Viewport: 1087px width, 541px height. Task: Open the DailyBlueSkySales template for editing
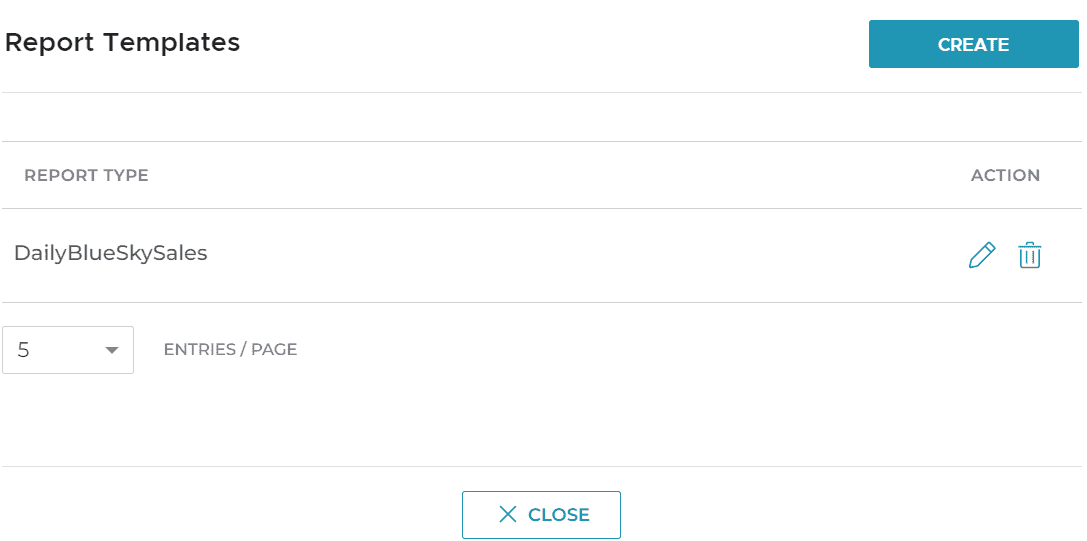[x=982, y=256]
